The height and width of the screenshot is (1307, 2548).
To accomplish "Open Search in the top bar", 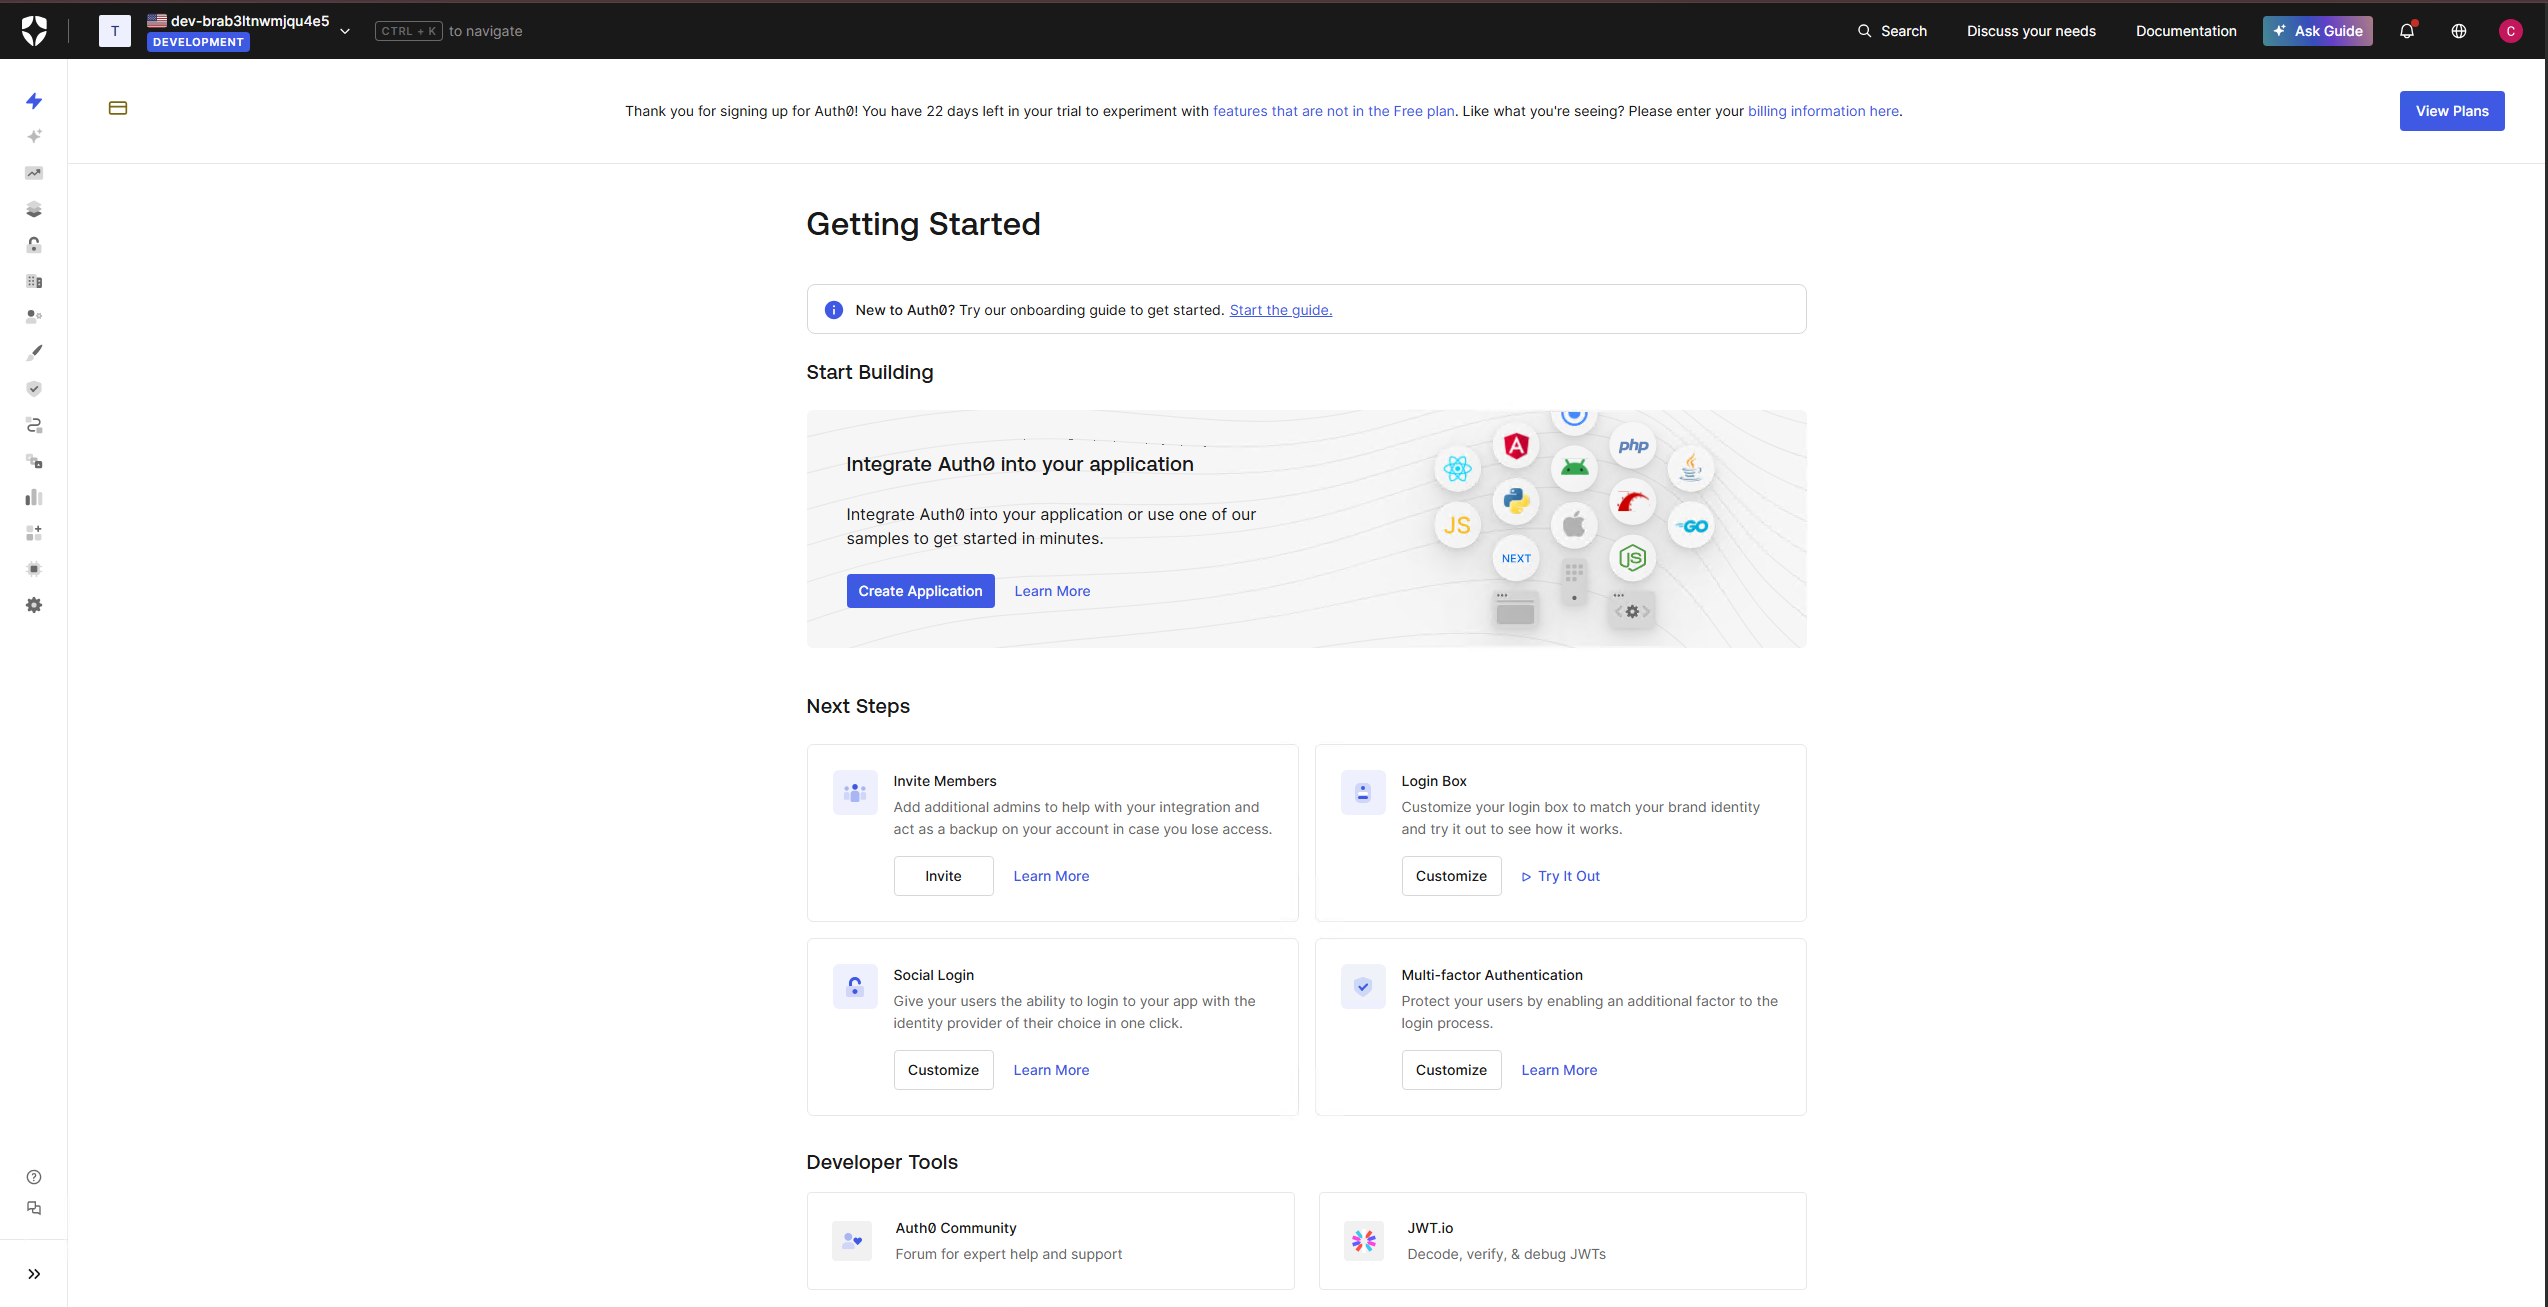I will point(1892,31).
